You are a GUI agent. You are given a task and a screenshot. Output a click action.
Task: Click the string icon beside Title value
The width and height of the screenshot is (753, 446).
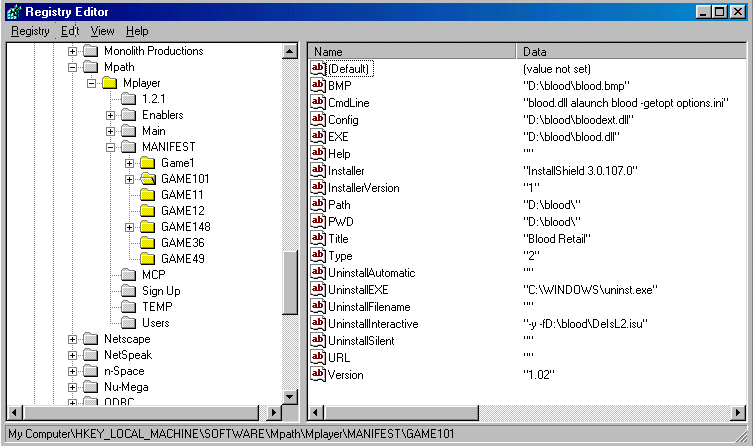click(318, 239)
